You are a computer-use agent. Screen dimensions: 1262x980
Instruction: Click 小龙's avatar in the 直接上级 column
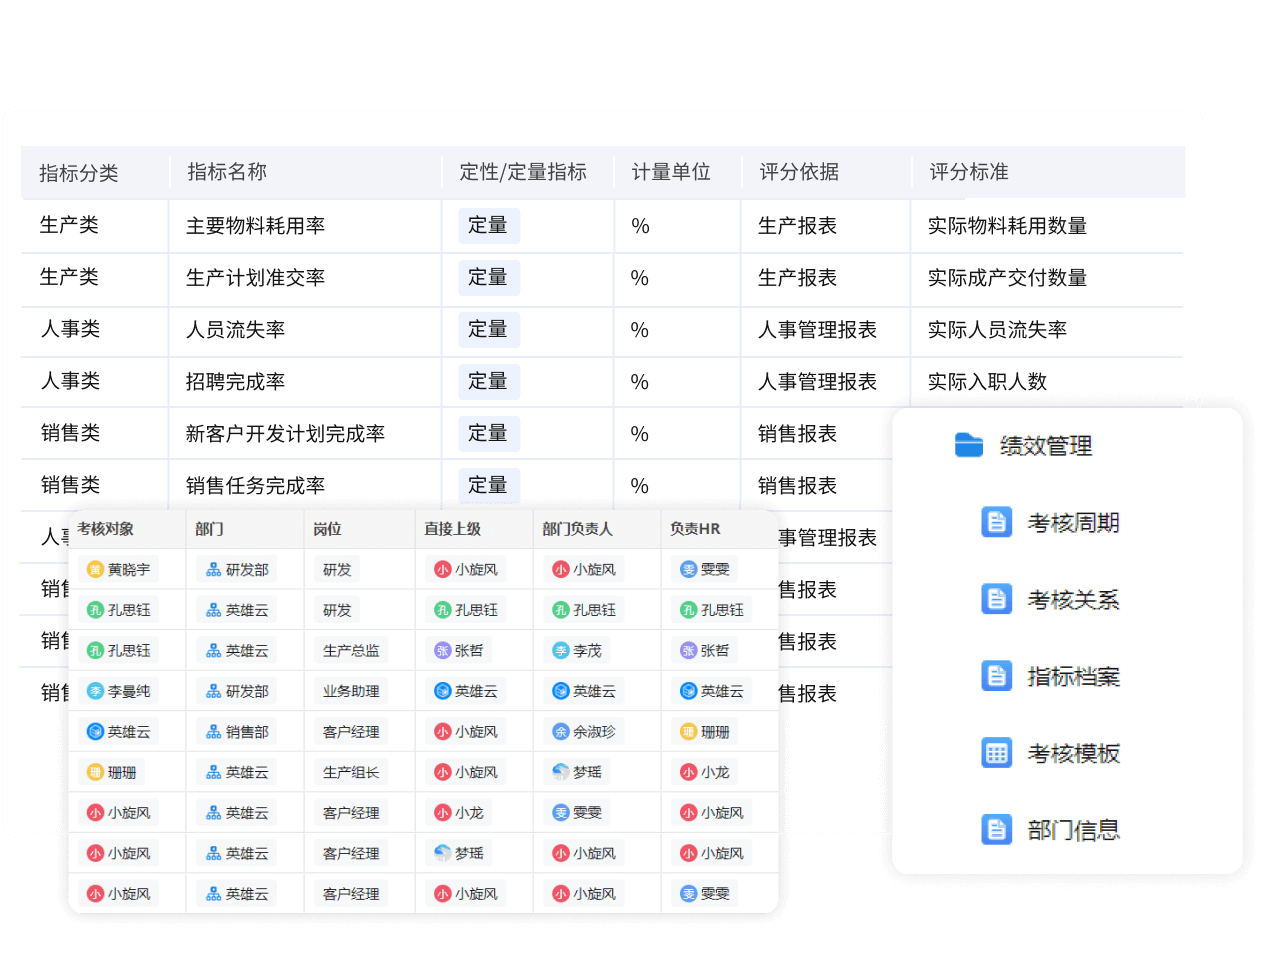tap(443, 813)
